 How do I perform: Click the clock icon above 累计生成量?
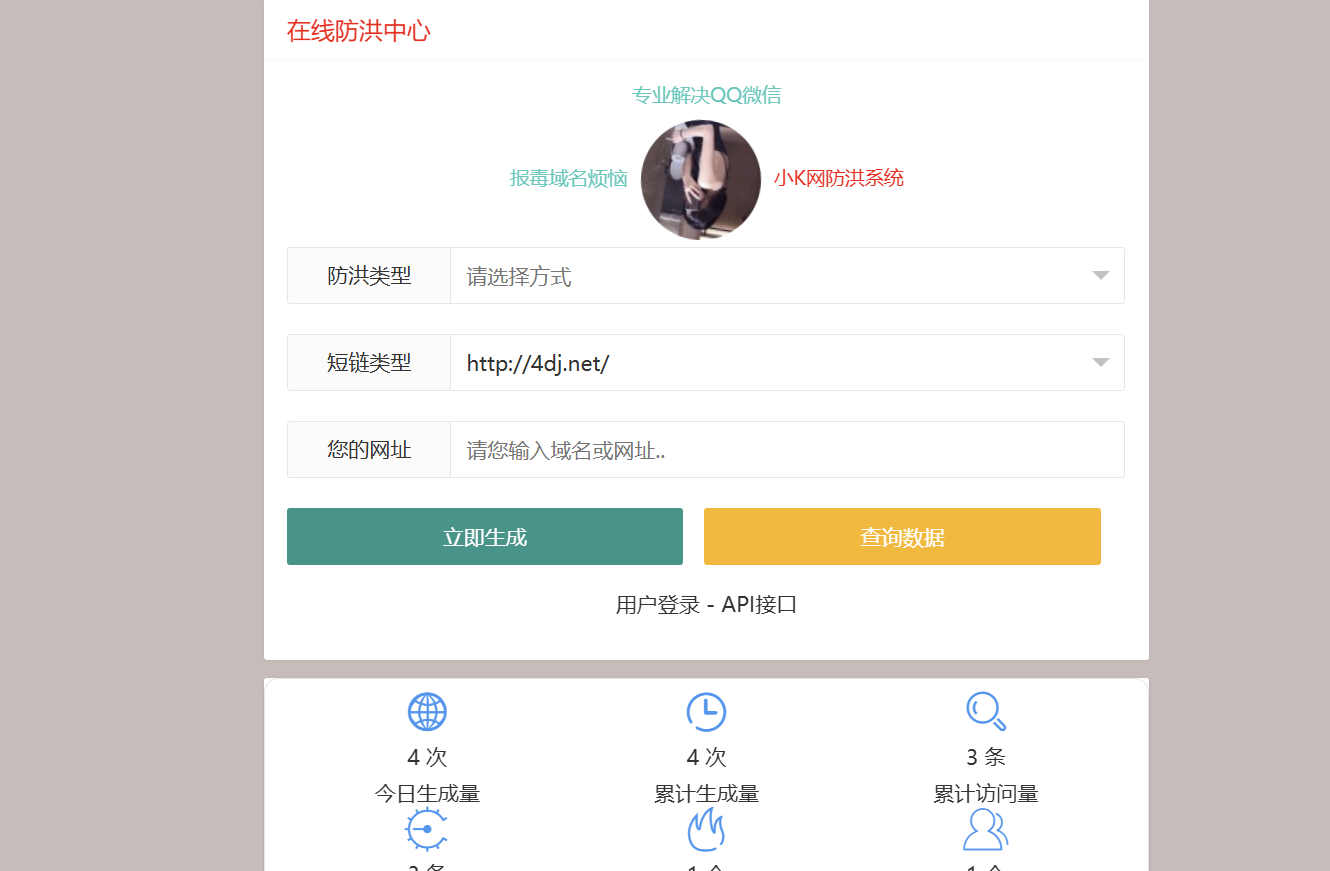coord(706,711)
